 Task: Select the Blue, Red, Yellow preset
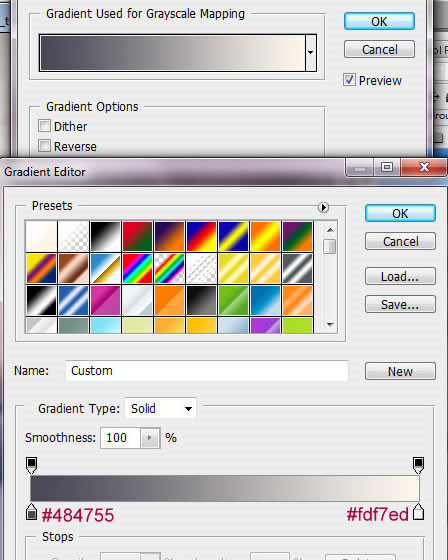(201, 236)
